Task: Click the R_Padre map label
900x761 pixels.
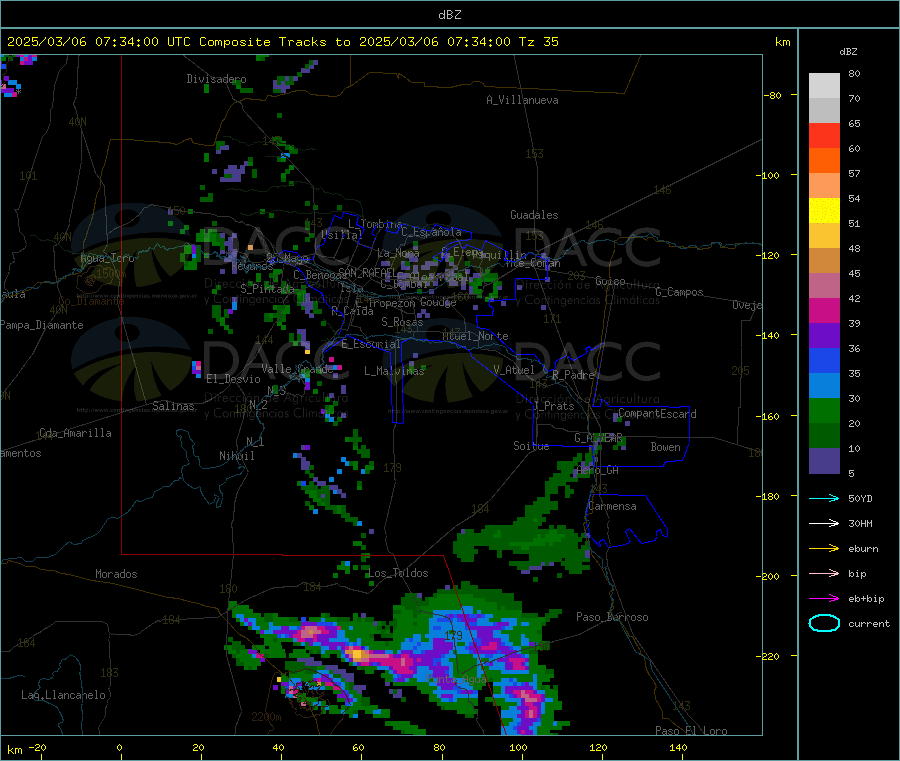Action: 573,375
